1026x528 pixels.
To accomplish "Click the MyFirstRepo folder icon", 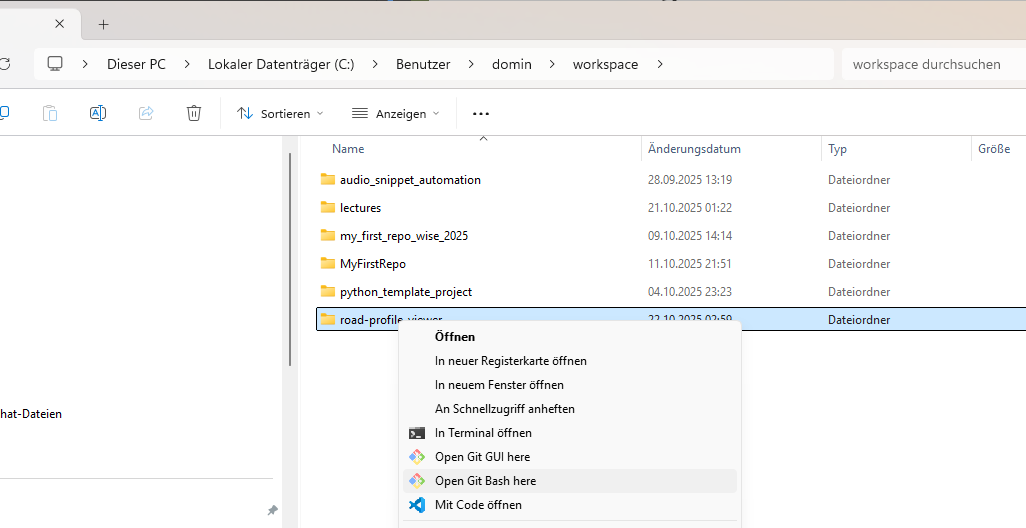I will pyautogui.click(x=328, y=264).
